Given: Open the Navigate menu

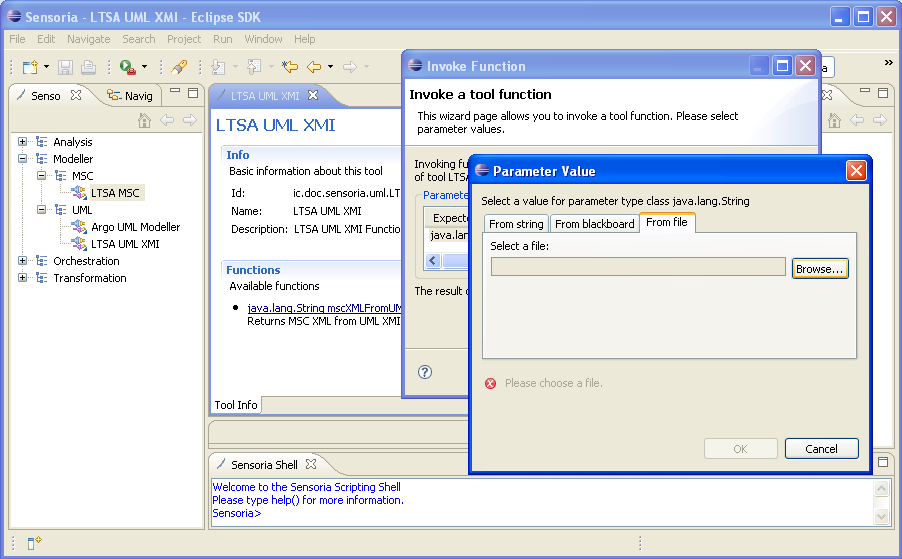Looking at the screenshot, I should pos(89,39).
